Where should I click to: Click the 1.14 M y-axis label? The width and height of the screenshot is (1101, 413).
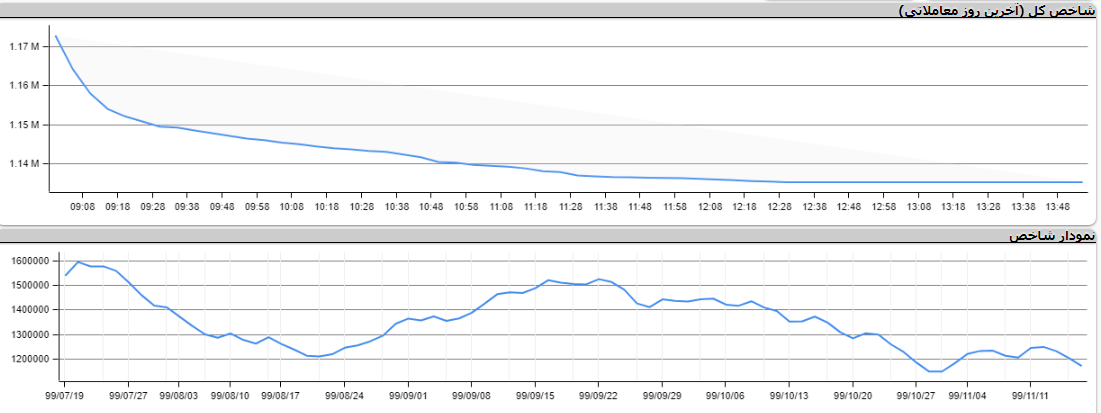click(x=23, y=163)
